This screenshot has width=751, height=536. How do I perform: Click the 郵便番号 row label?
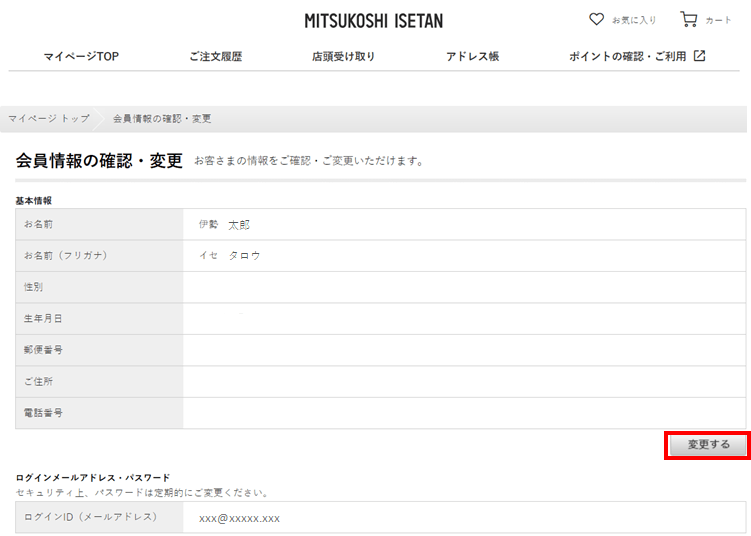point(44,350)
